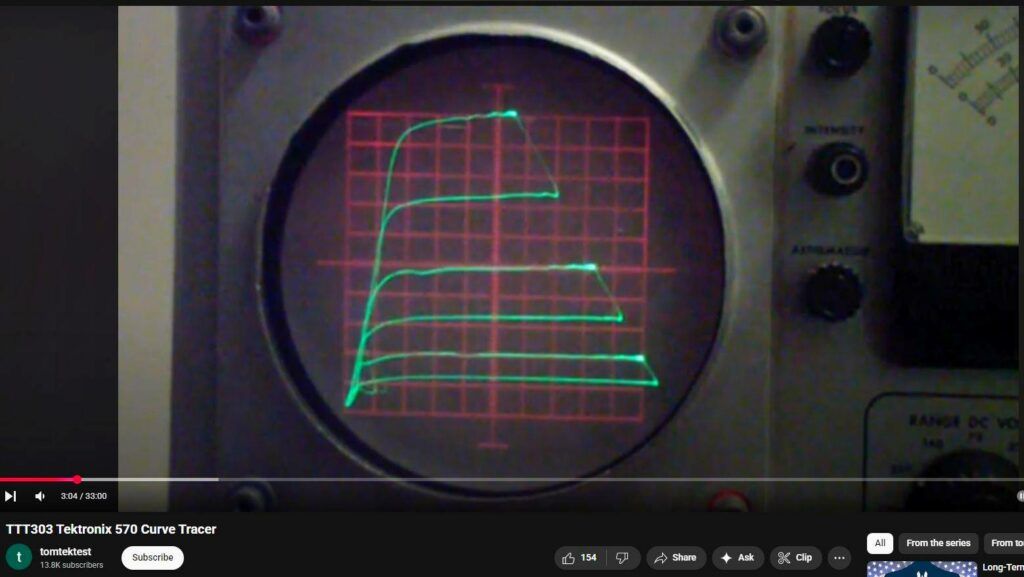Click the partially visible third filter chip
1024x577 pixels.
point(1005,543)
